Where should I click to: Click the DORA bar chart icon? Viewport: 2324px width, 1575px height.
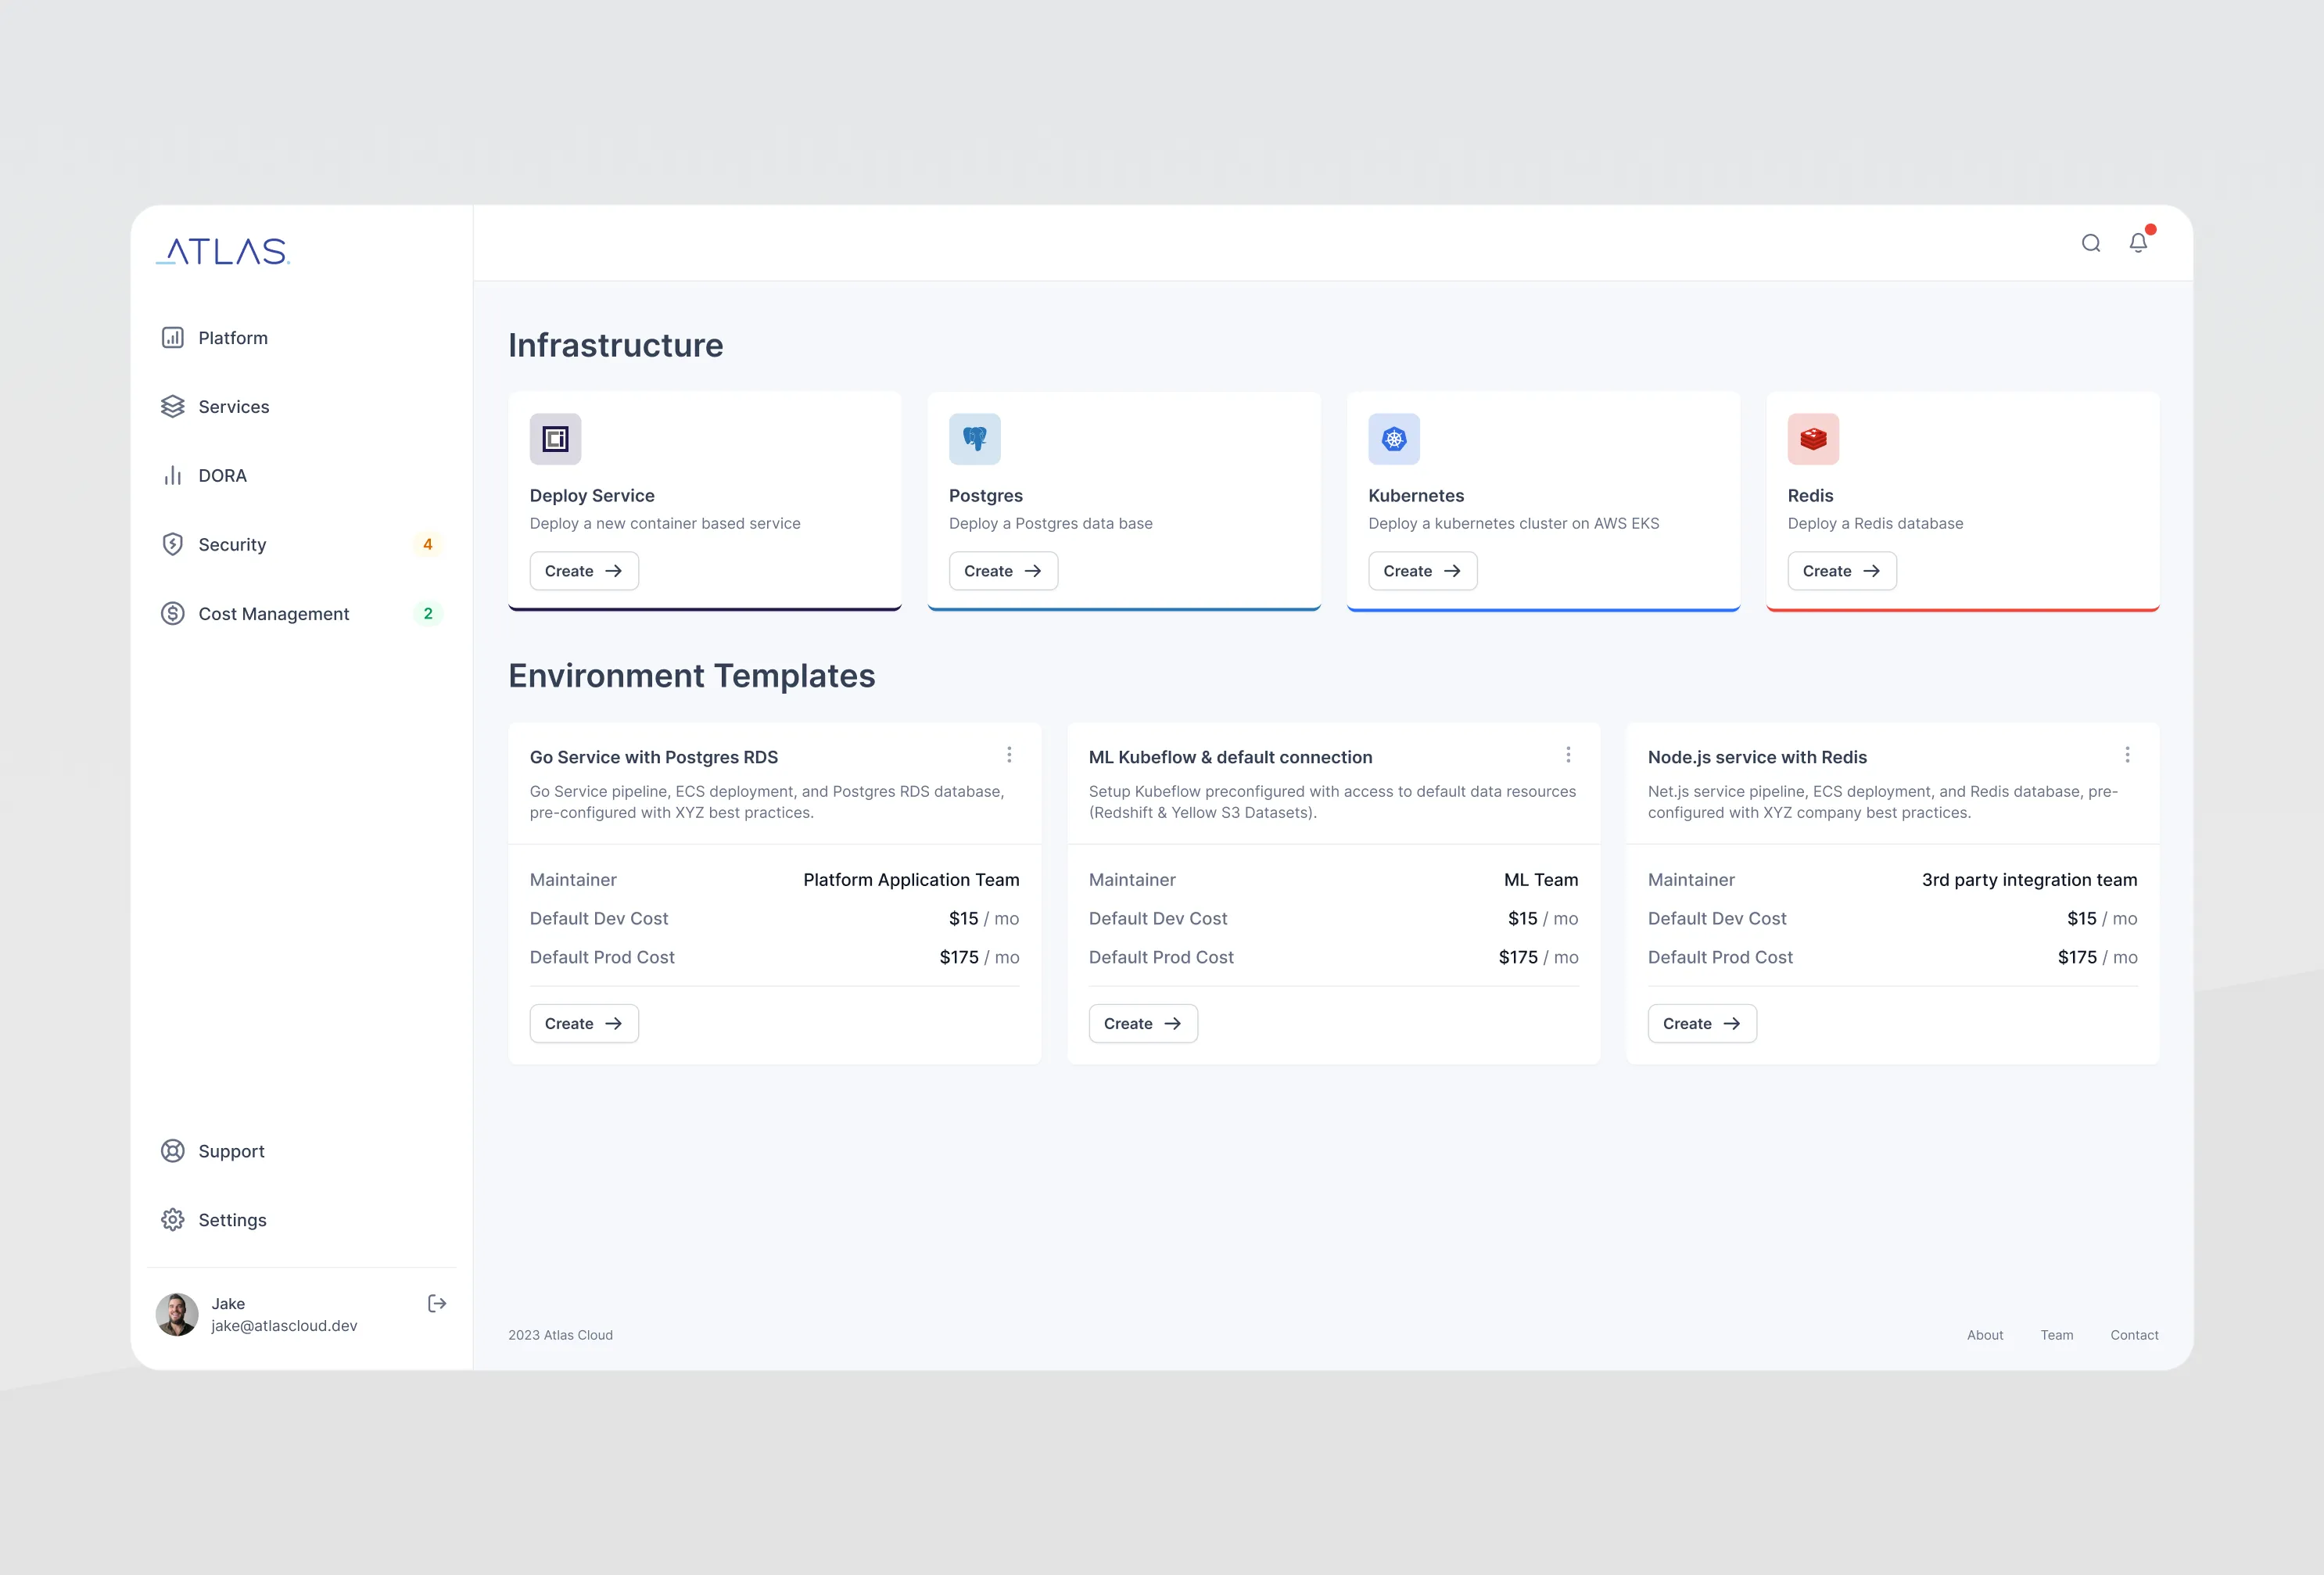(x=173, y=476)
